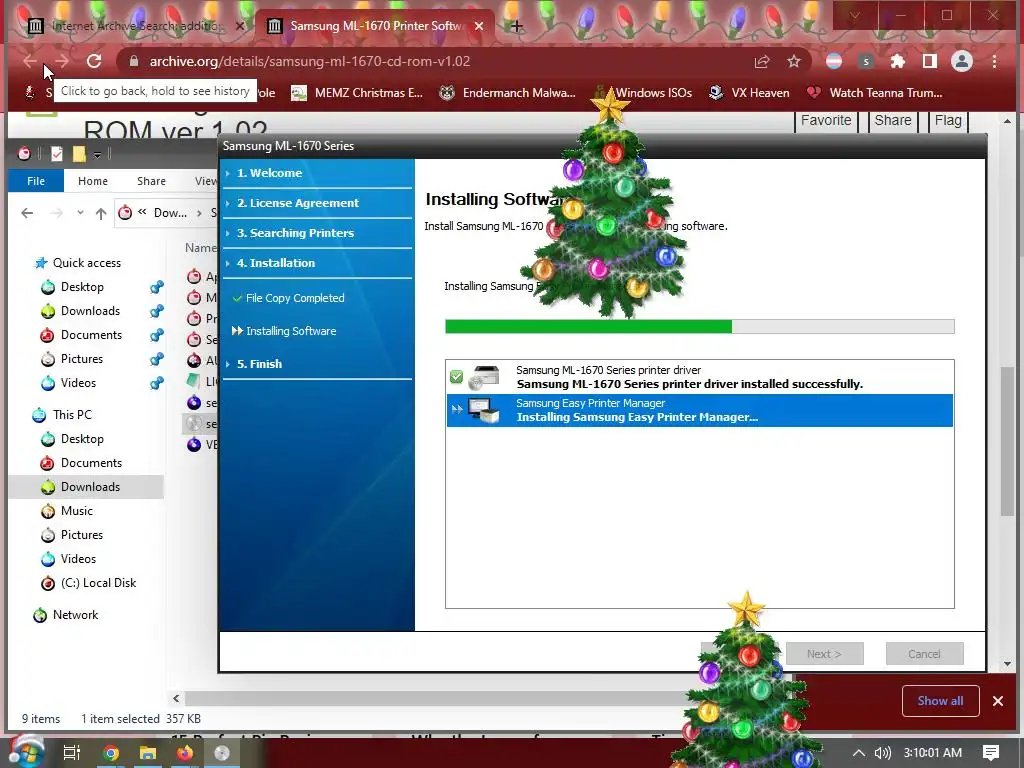Viewport: 1024px width, 768px height.
Task: Reload the archive.org page
Action: pos(94,61)
